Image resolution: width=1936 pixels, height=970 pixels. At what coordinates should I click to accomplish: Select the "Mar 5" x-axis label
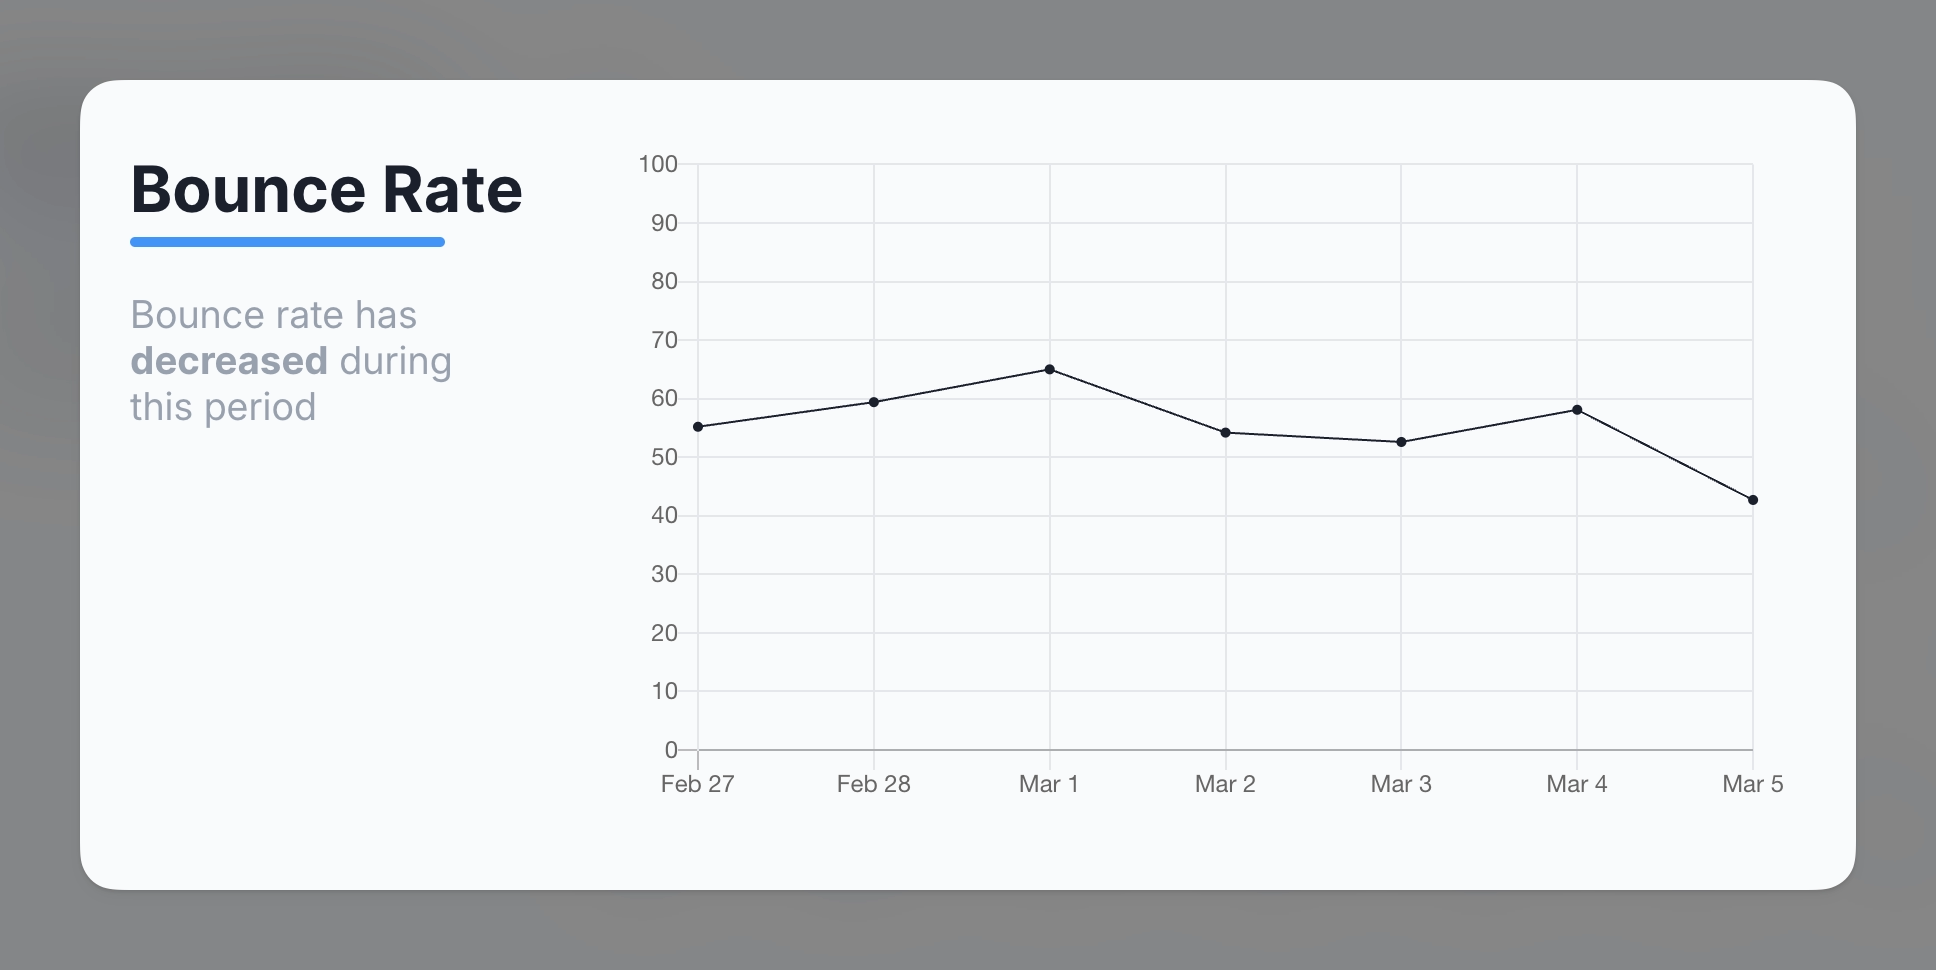tap(1753, 784)
